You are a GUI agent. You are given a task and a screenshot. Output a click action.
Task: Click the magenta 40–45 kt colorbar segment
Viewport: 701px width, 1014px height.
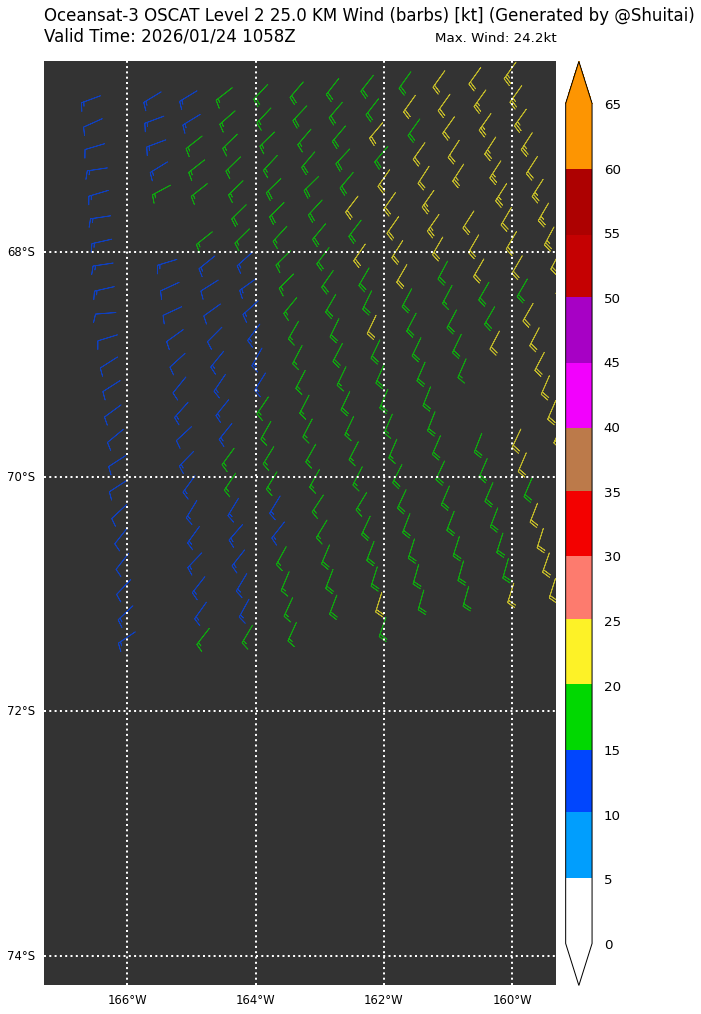[578, 395]
